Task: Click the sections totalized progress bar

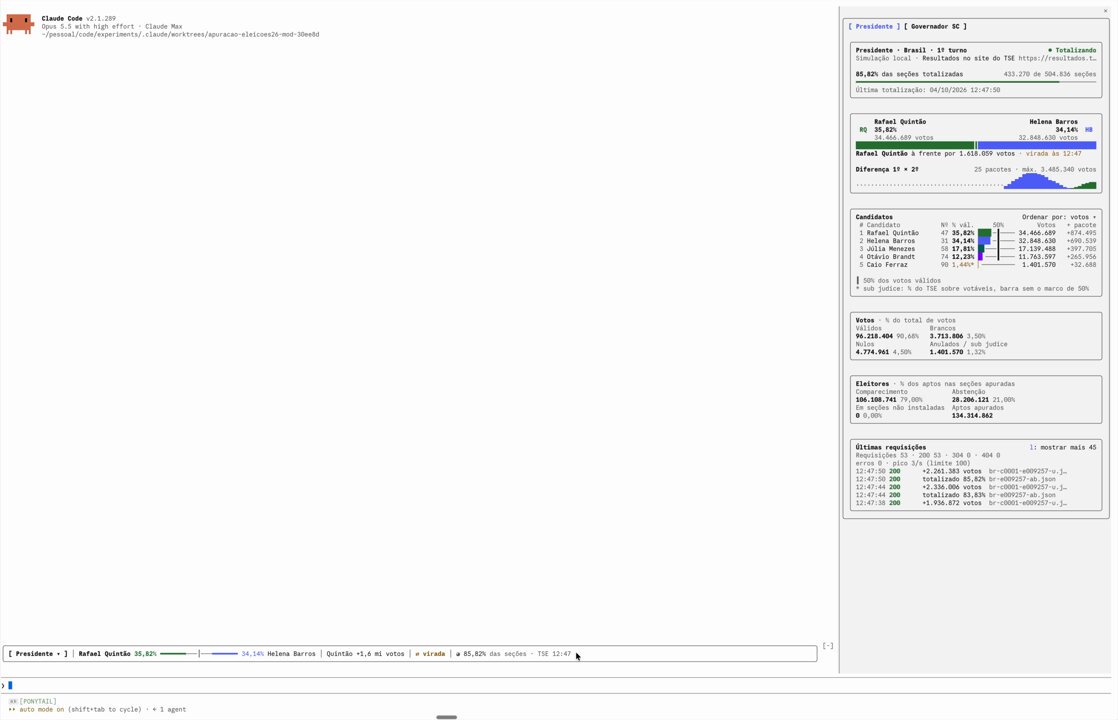Action: [976, 82]
